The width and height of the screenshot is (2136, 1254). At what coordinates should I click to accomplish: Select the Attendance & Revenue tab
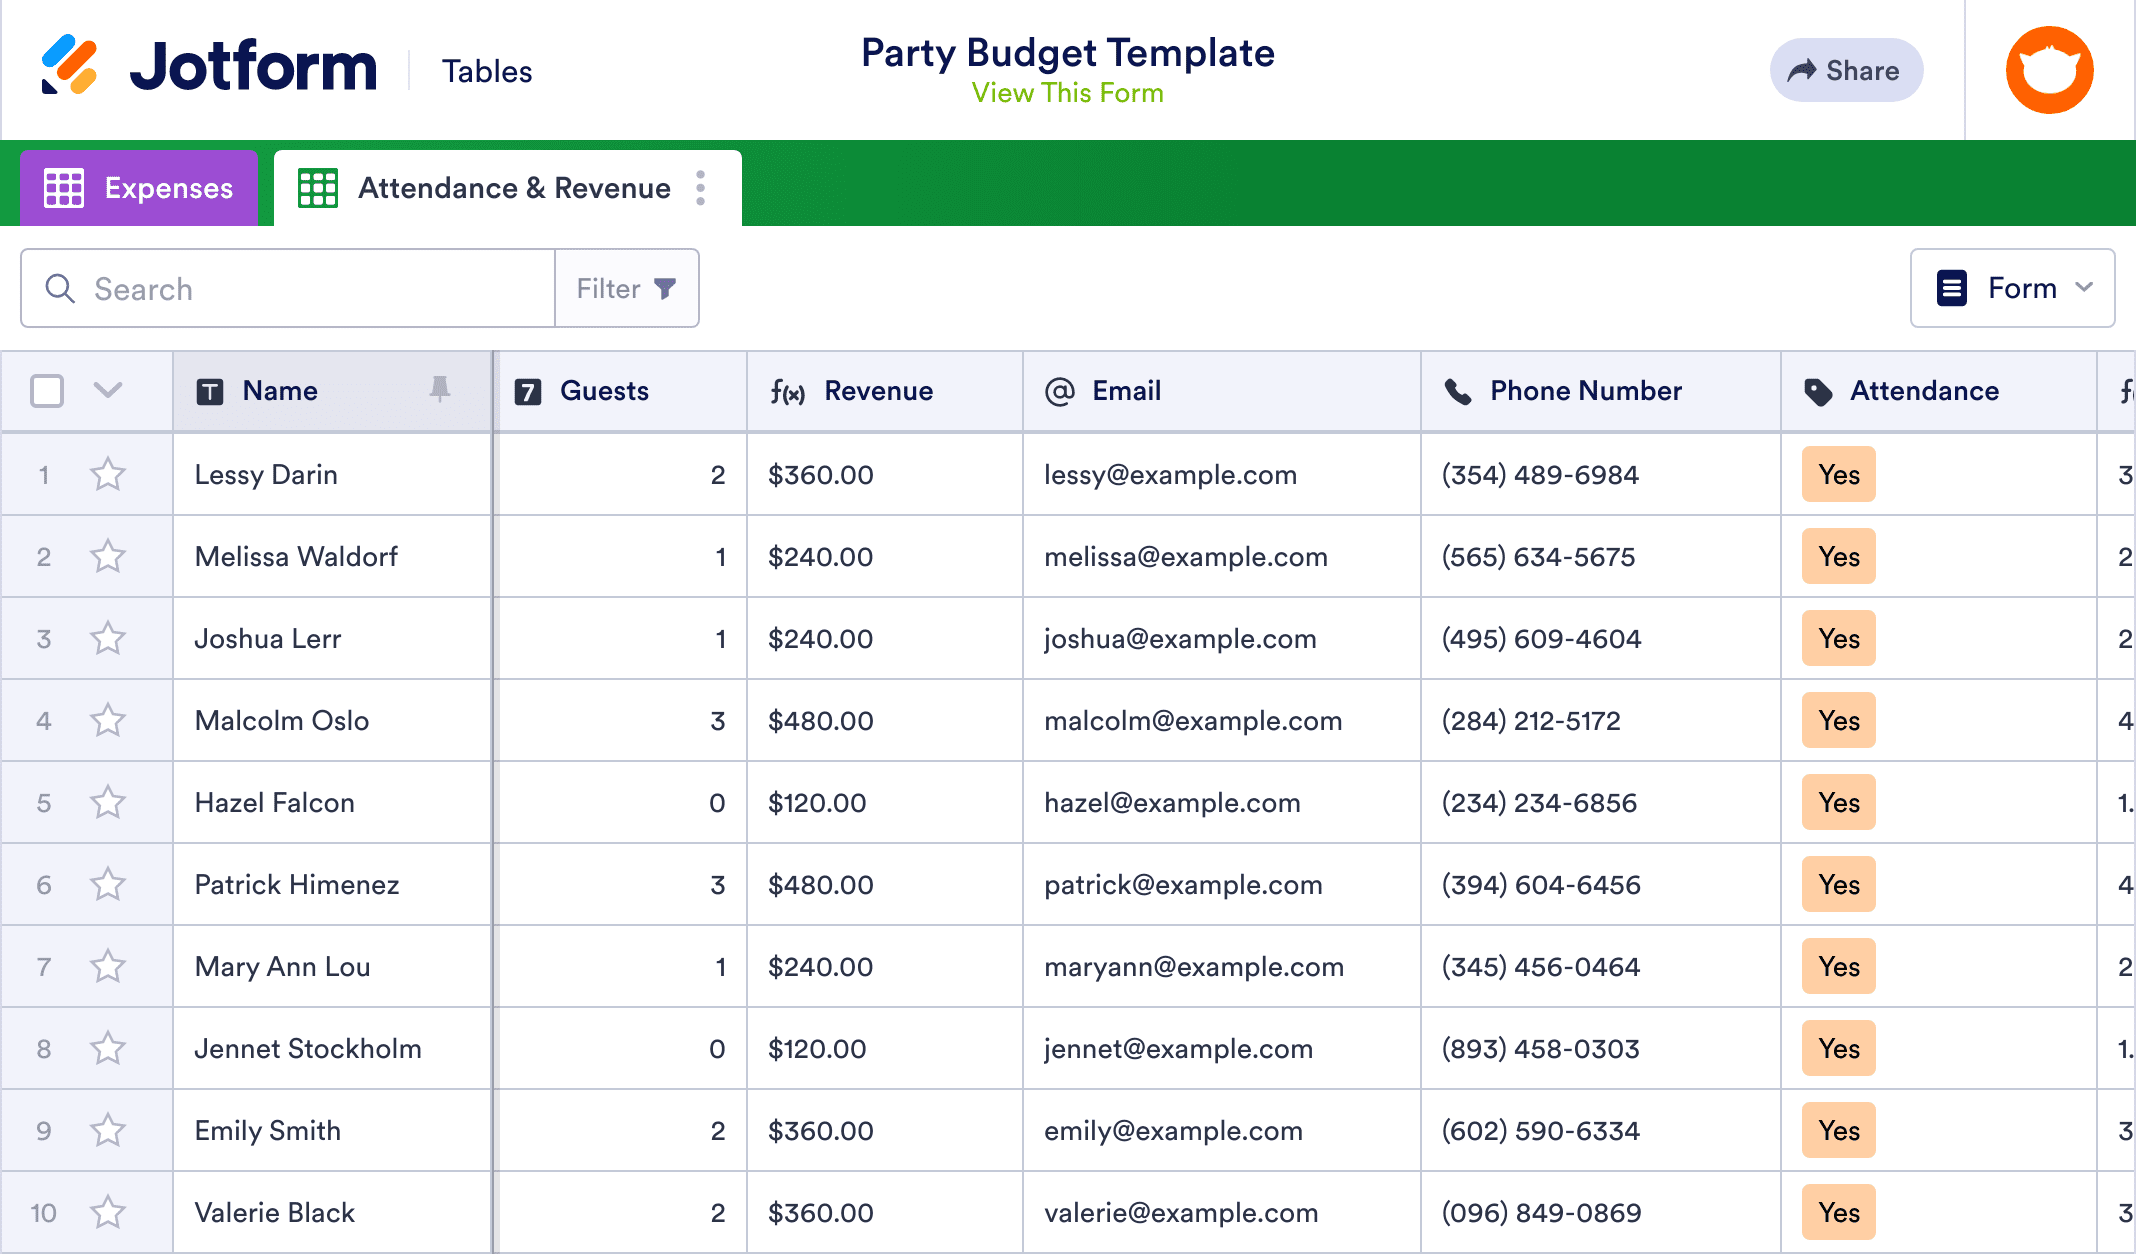tap(508, 188)
